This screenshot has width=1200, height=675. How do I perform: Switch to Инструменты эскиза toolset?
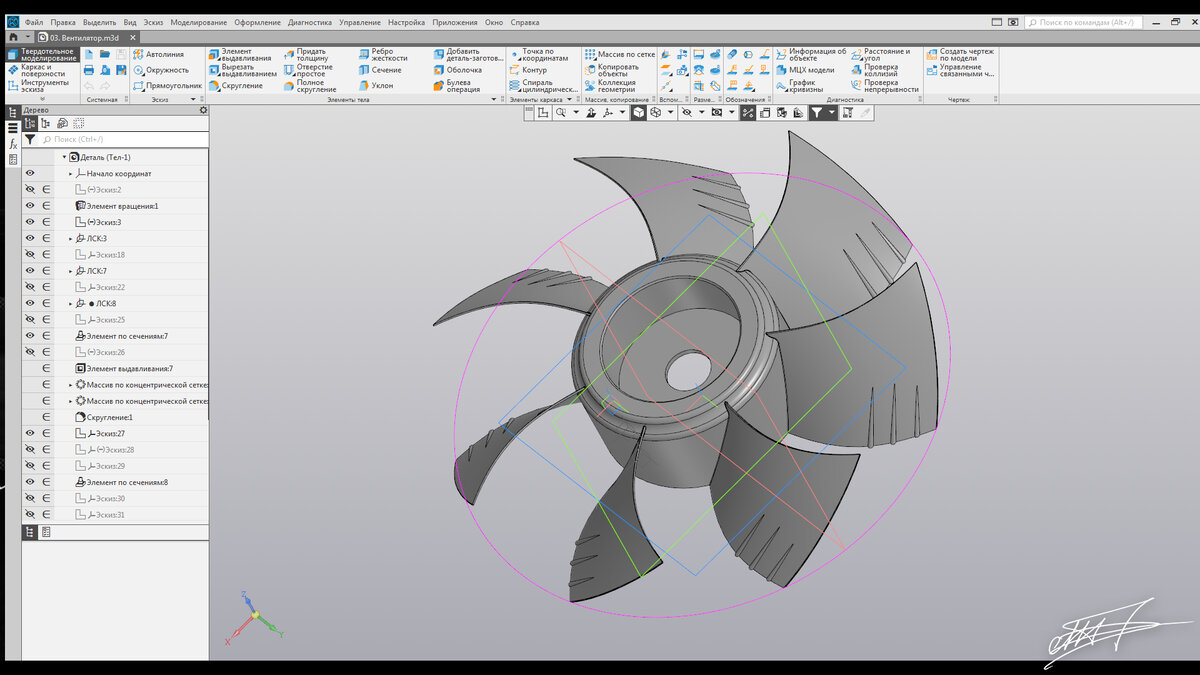pyautogui.click(x=42, y=86)
